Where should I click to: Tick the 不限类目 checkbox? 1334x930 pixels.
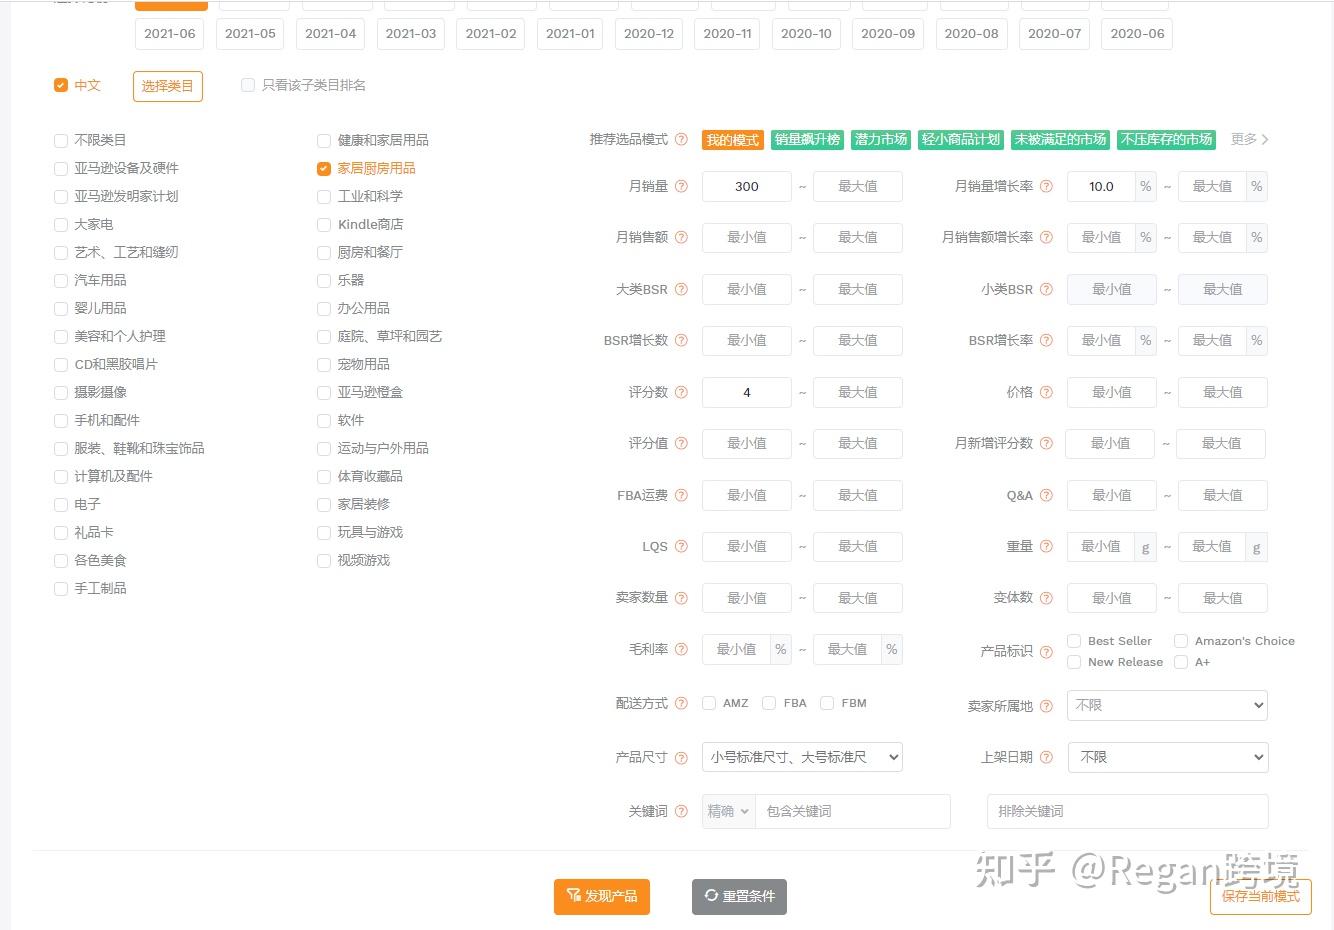61,140
